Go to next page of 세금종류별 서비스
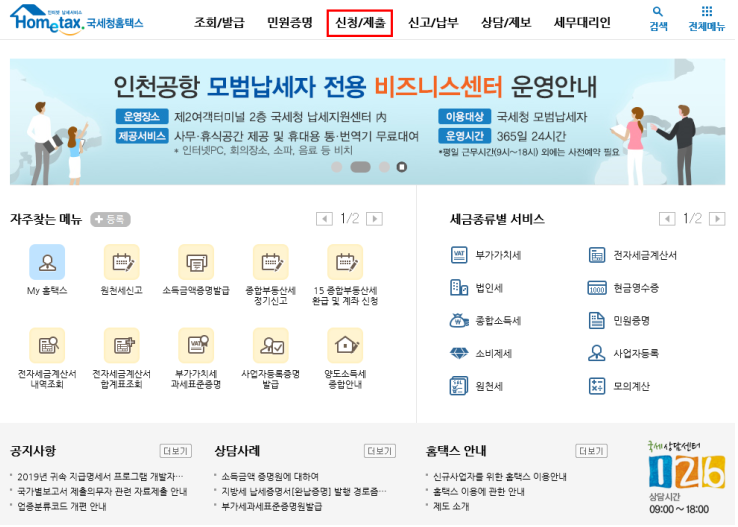Image resolution: width=738 pixels, height=527 pixels. [x=717, y=219]
